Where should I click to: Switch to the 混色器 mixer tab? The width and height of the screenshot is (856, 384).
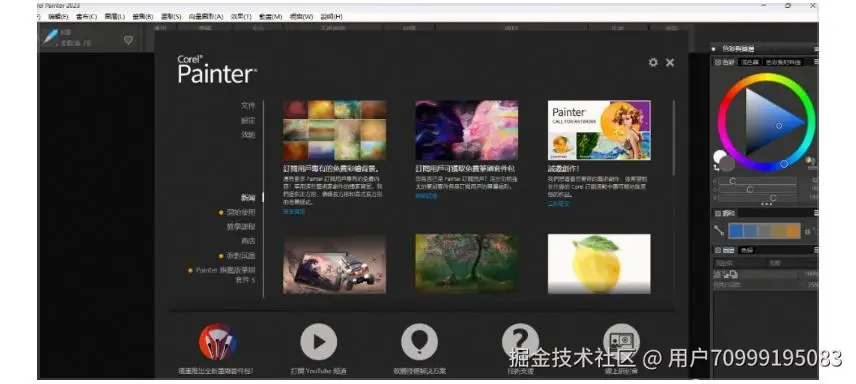click(750, 62)
